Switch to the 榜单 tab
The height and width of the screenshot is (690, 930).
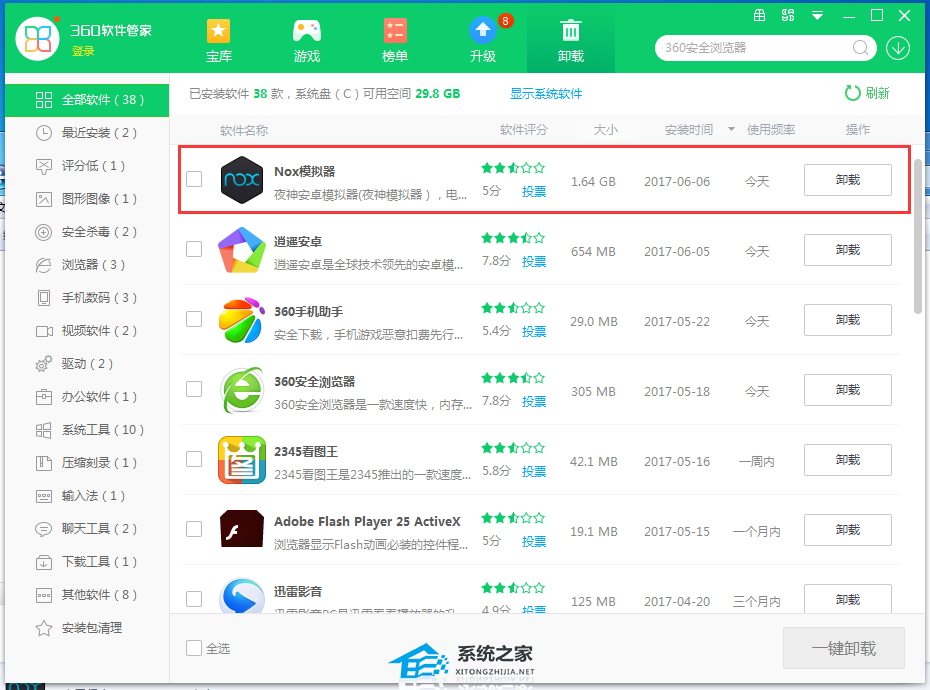(x=394, y=41)
